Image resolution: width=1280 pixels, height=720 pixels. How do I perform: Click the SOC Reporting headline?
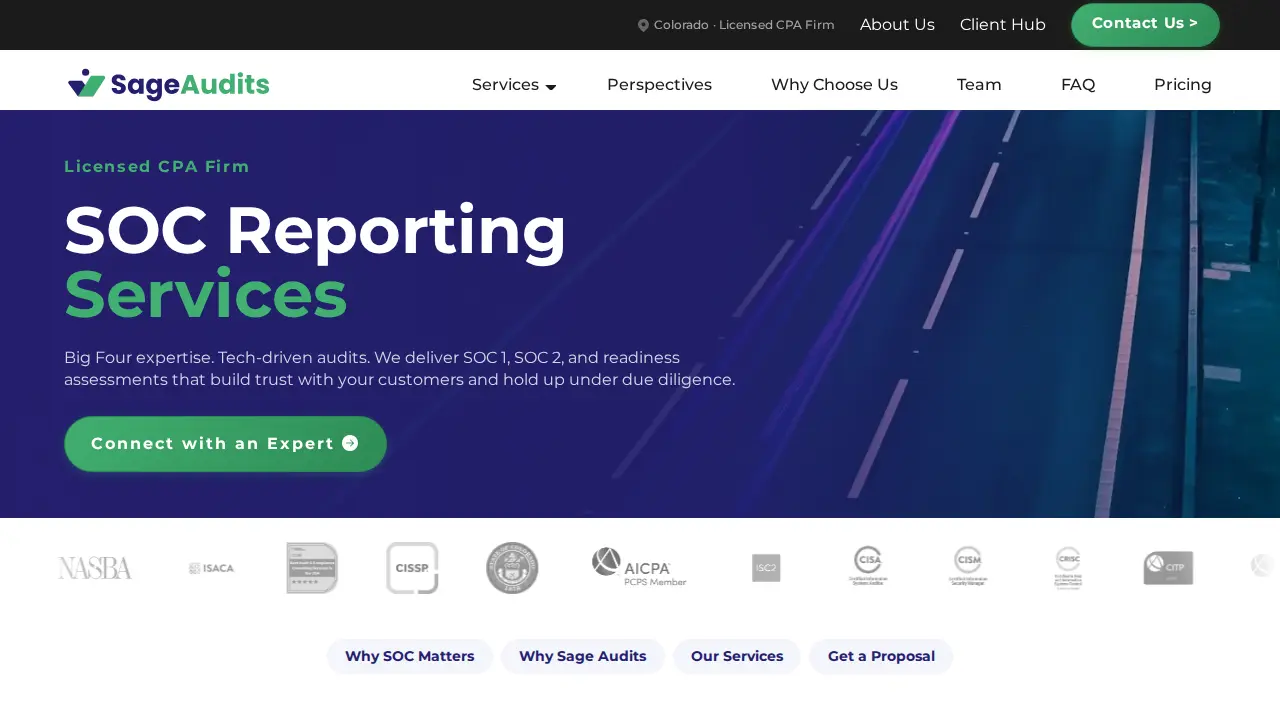[x=315, y=231]
